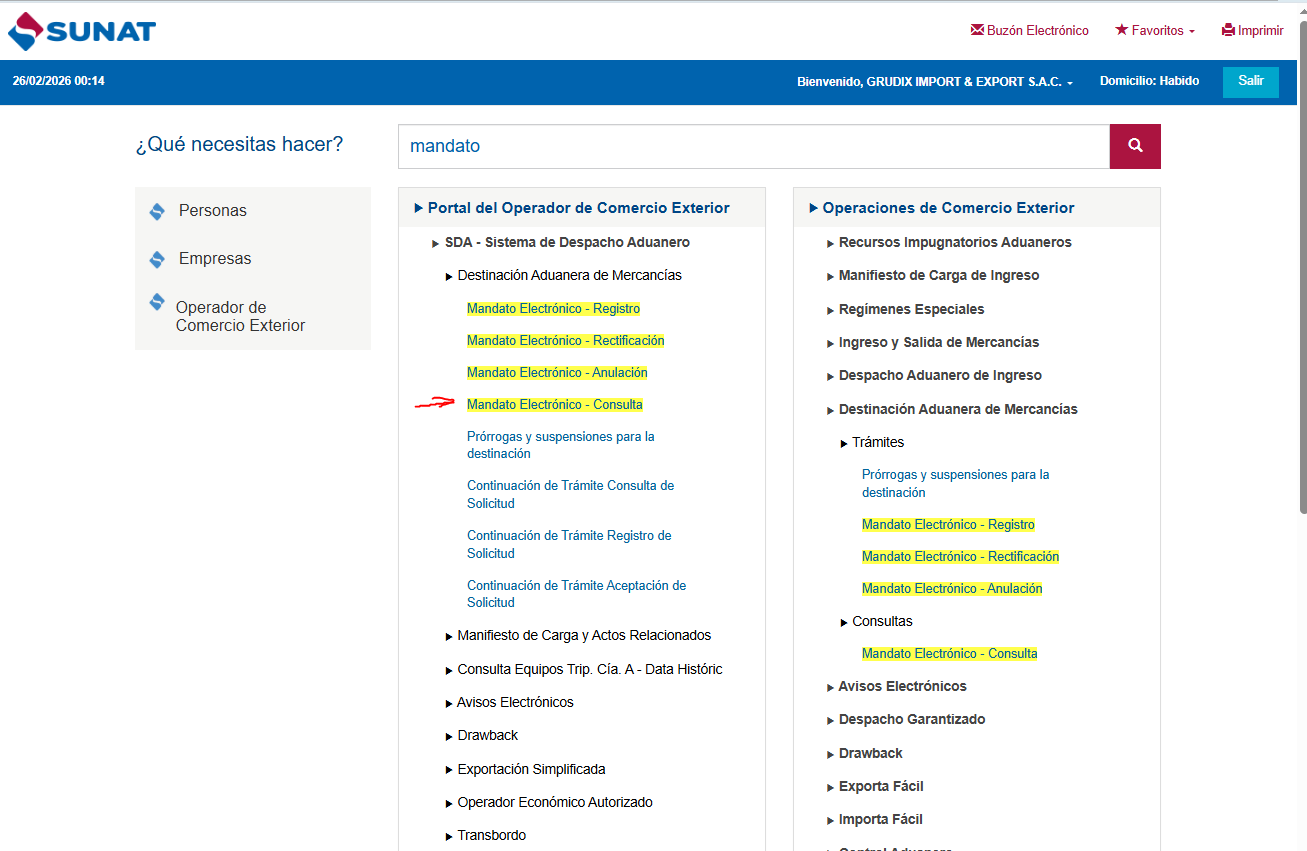This screenshot has height=851, width=1307.
Task: Expand Ingreso y Salida de Mercancías
Action: point(933,342)
